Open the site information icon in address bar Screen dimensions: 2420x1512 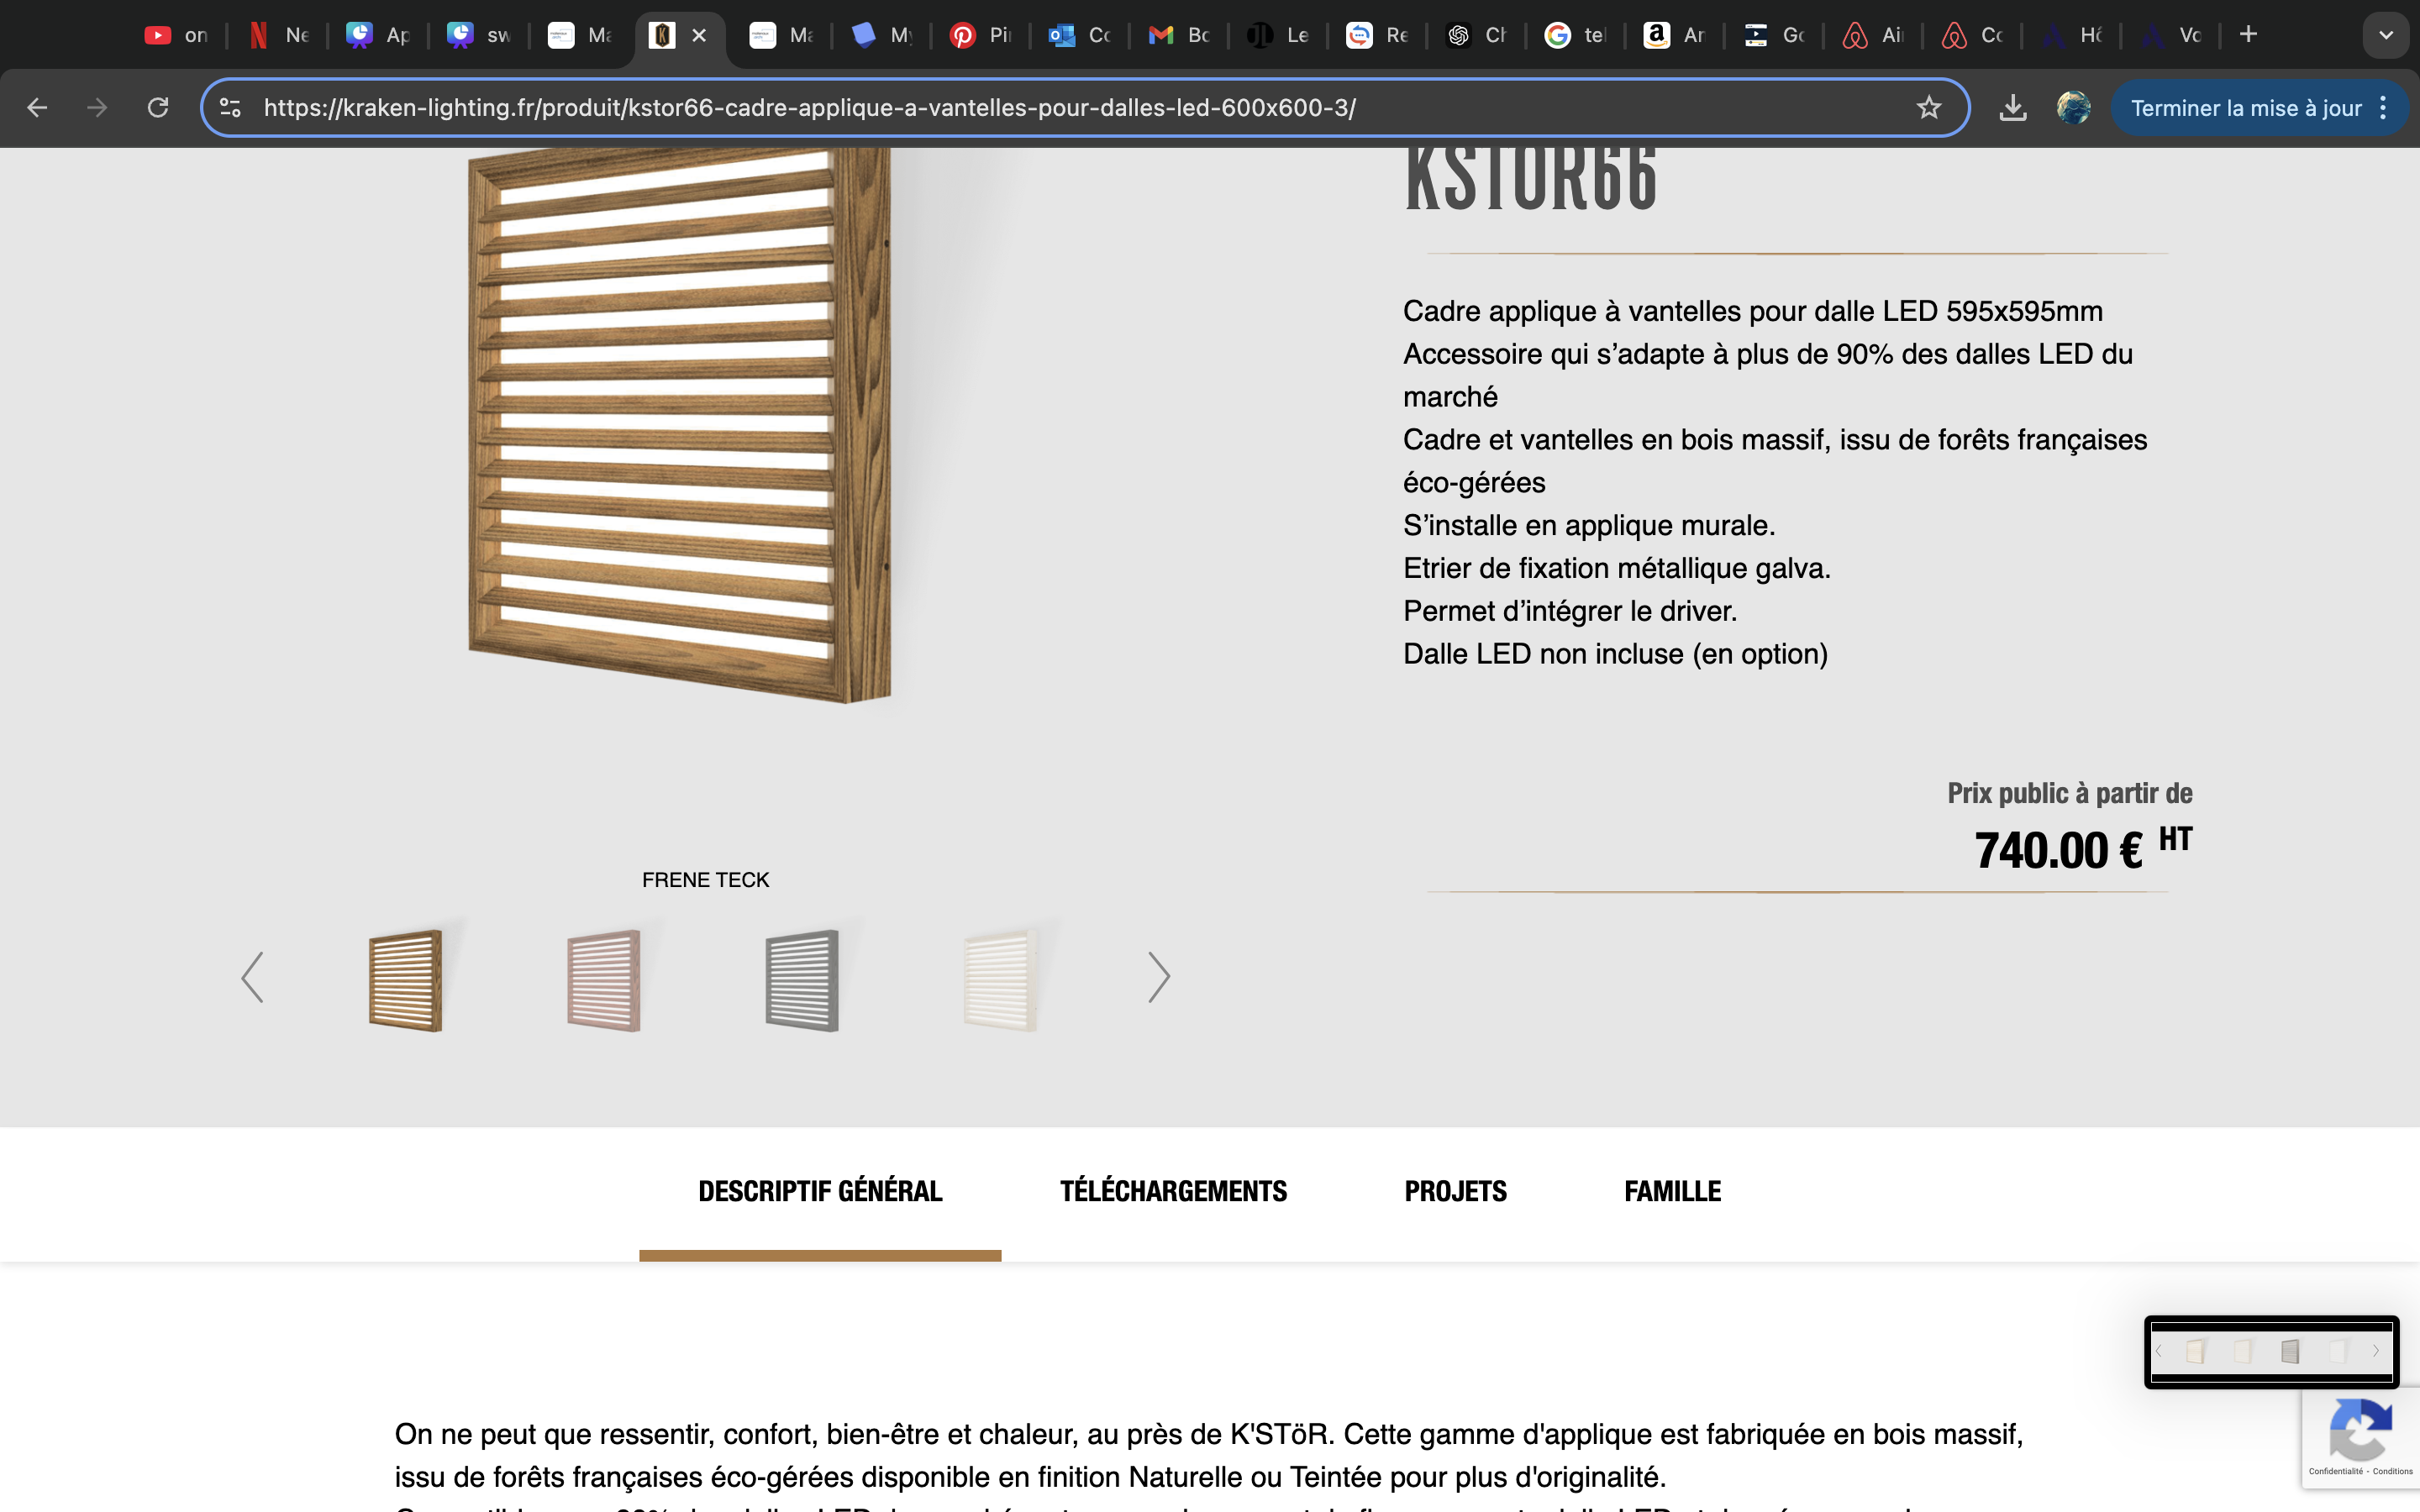click(230, 107)
